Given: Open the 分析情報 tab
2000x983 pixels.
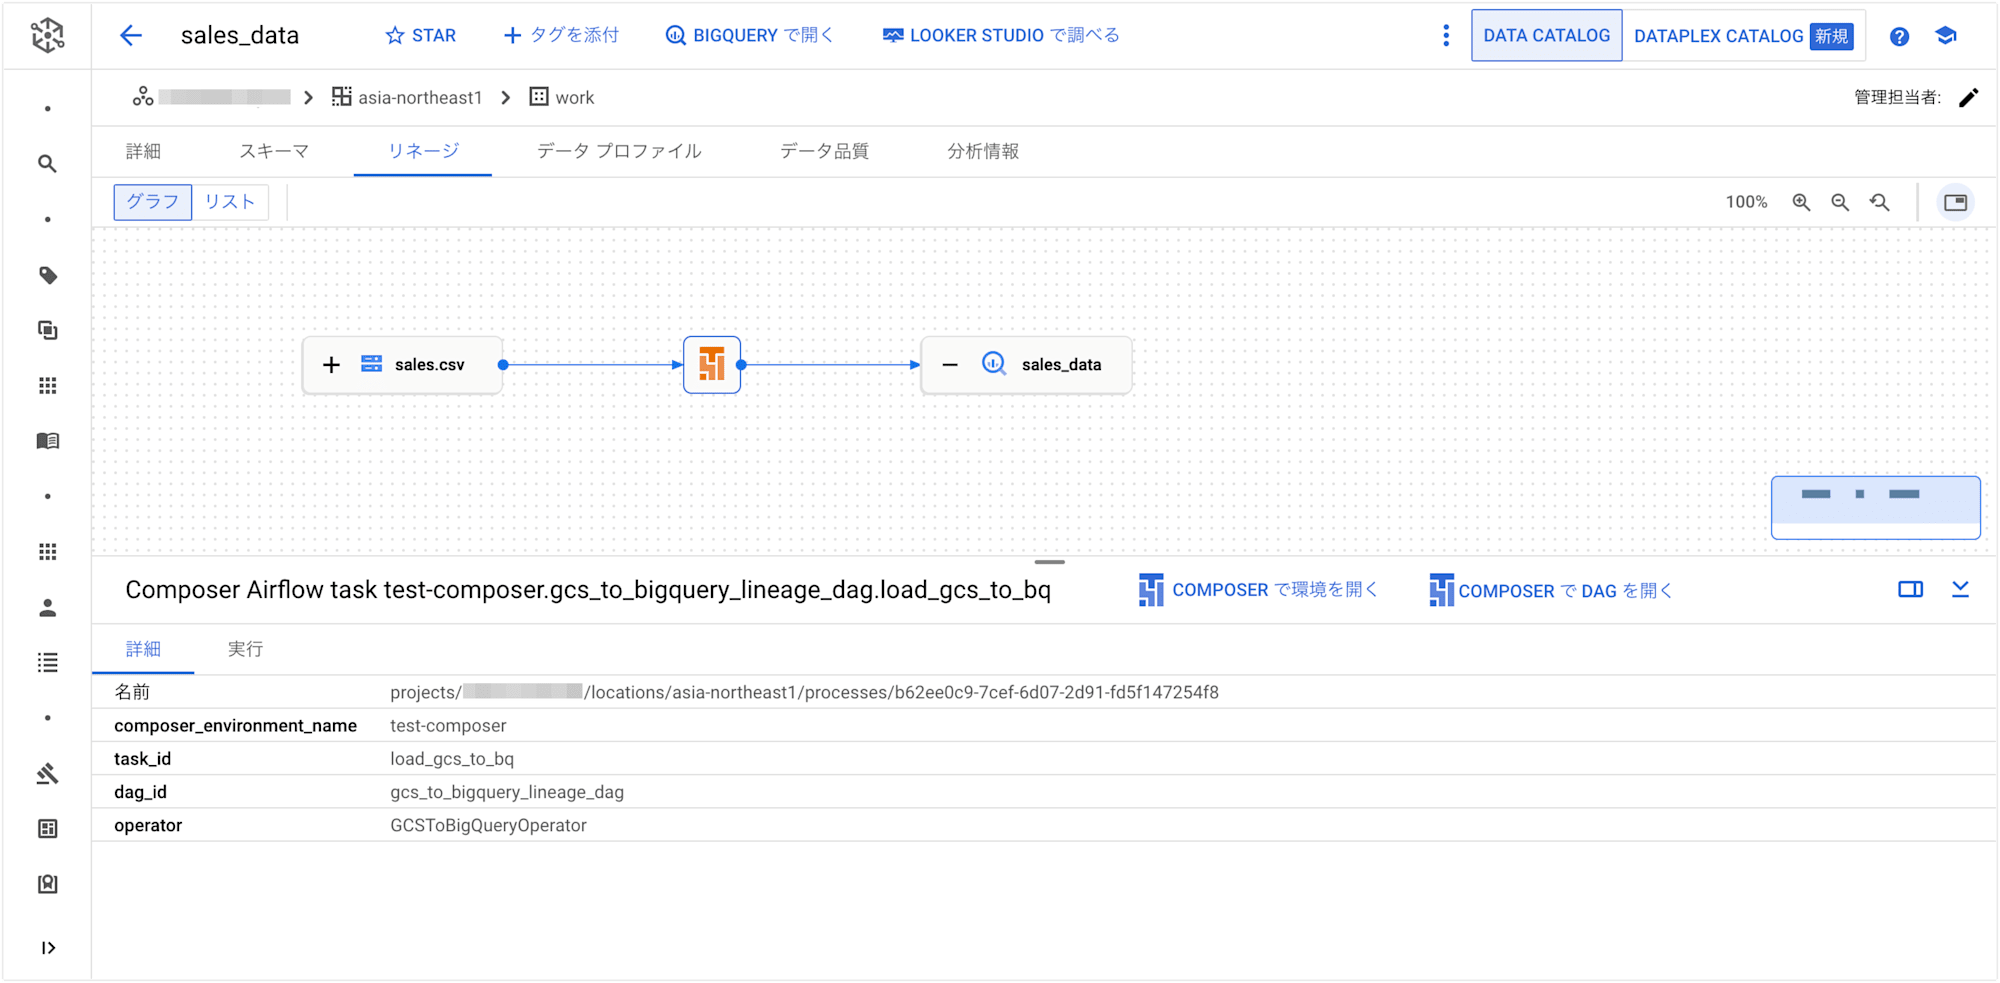Looking at the screenshot, I should [983, 151].
